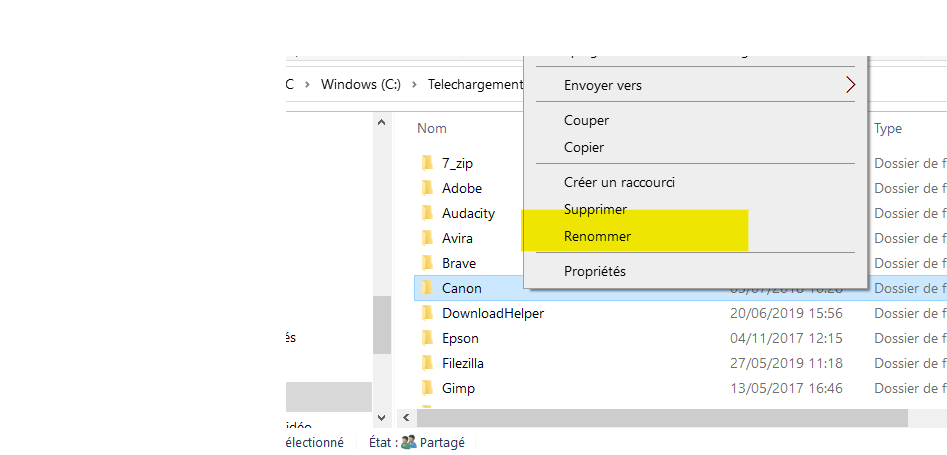Click the Epson folder icon
This screenshot has width=947, height=455.
click(427, 338)
